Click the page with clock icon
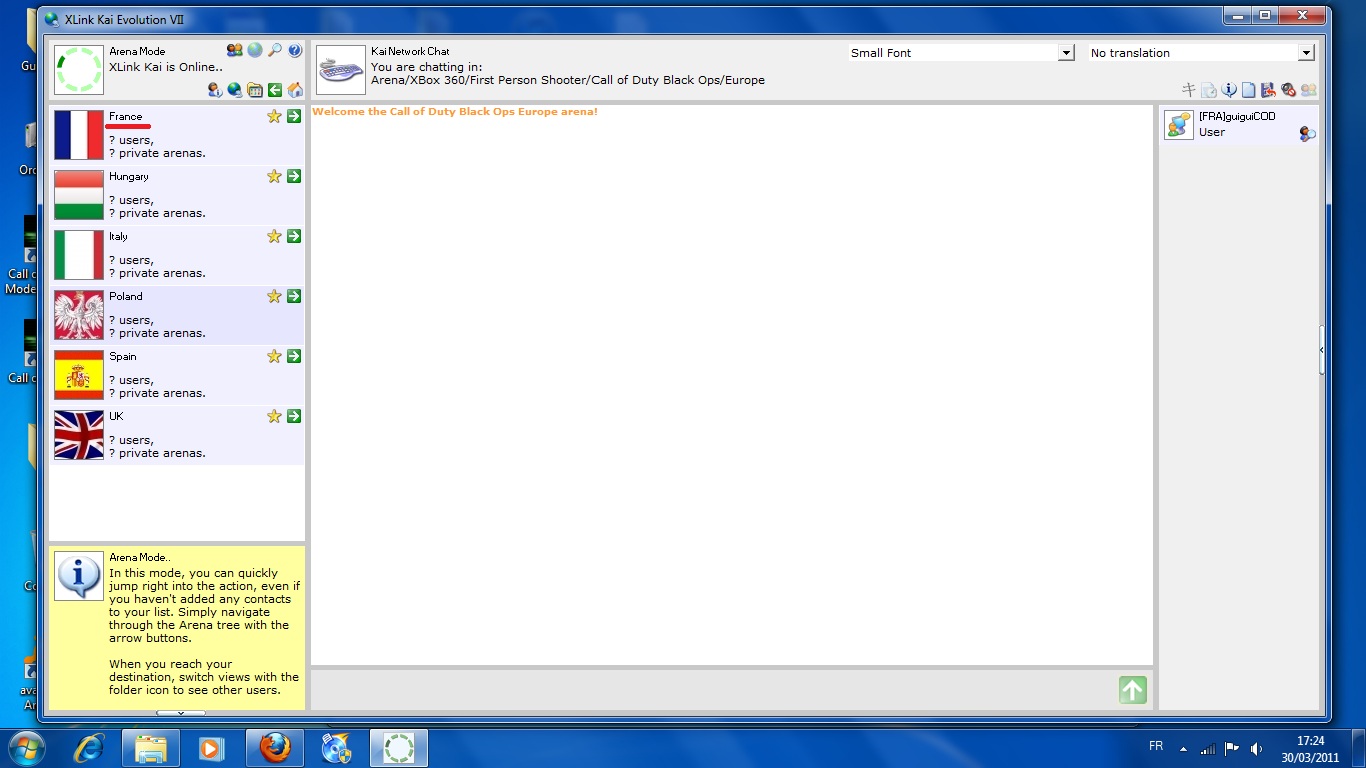Image resolution: width=1366 pixels, height=768 pixels. pyautogui.click(x=1209, y=90)
